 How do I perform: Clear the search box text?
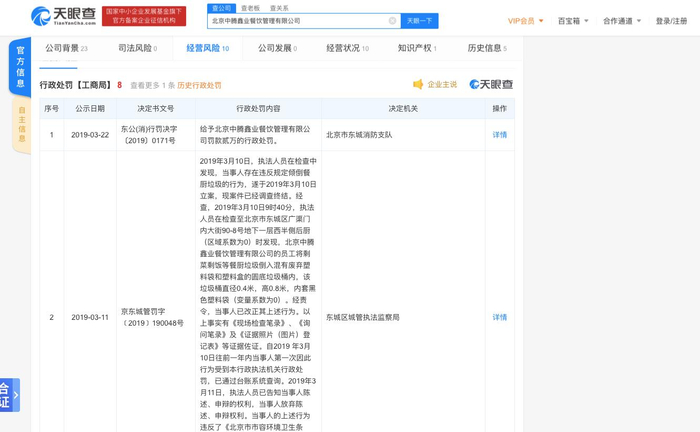392,21
